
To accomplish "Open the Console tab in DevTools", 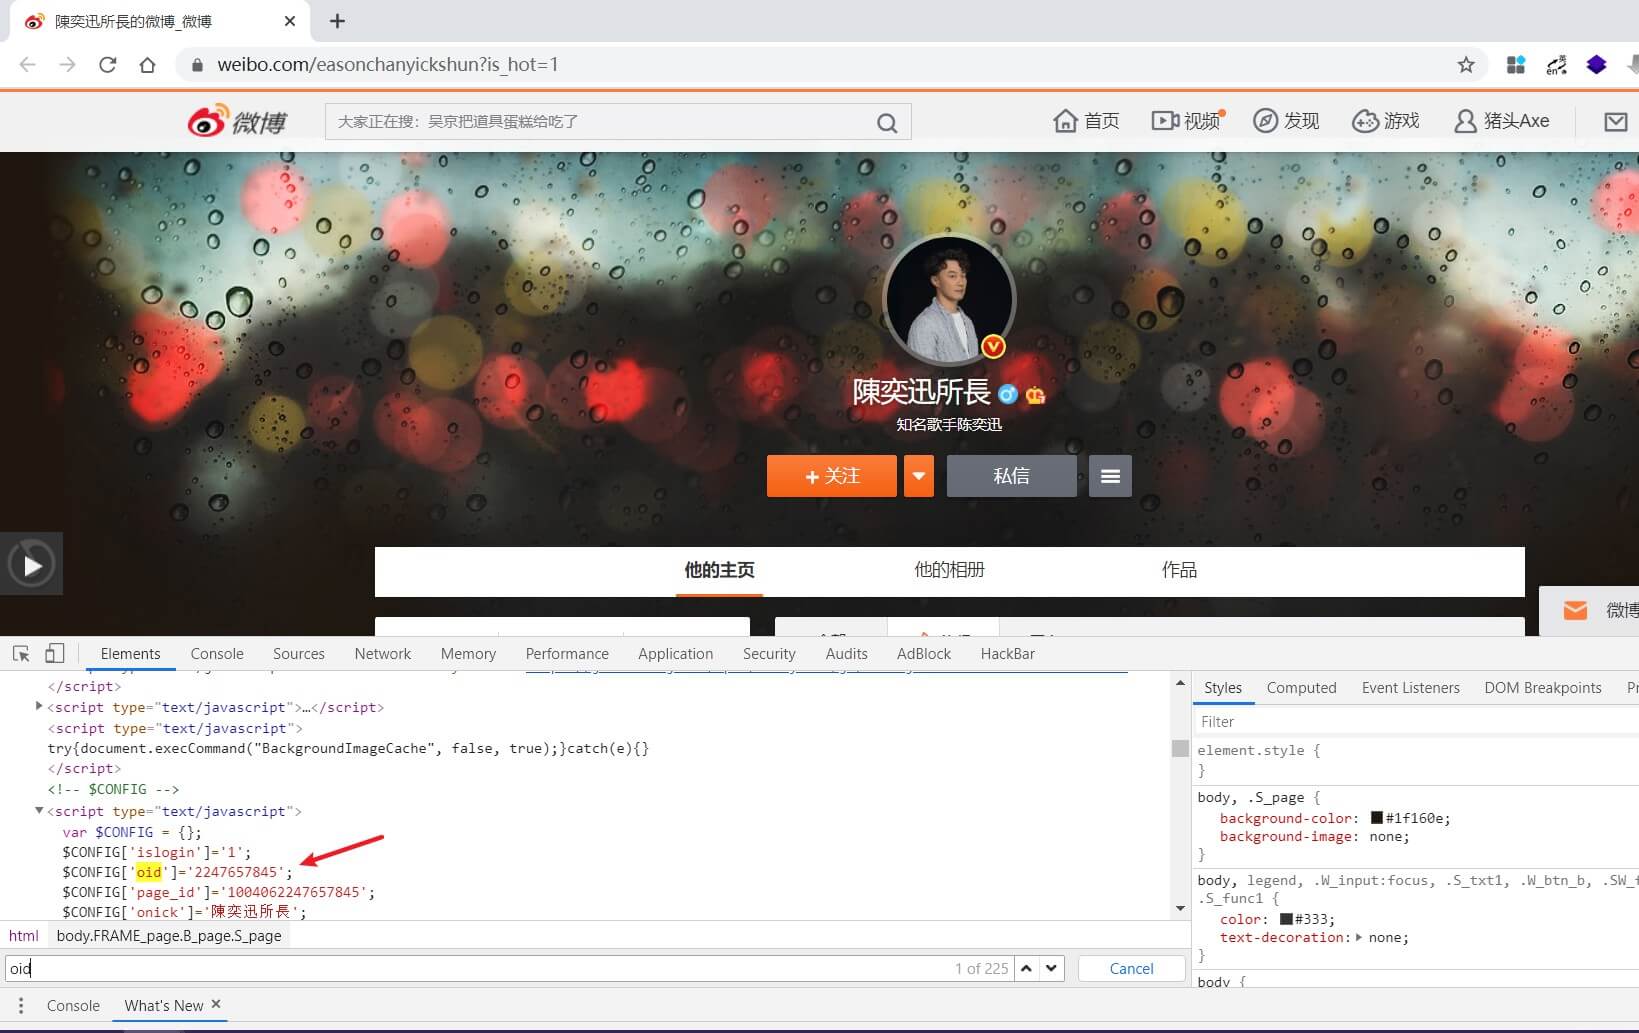I will (217, 654).
